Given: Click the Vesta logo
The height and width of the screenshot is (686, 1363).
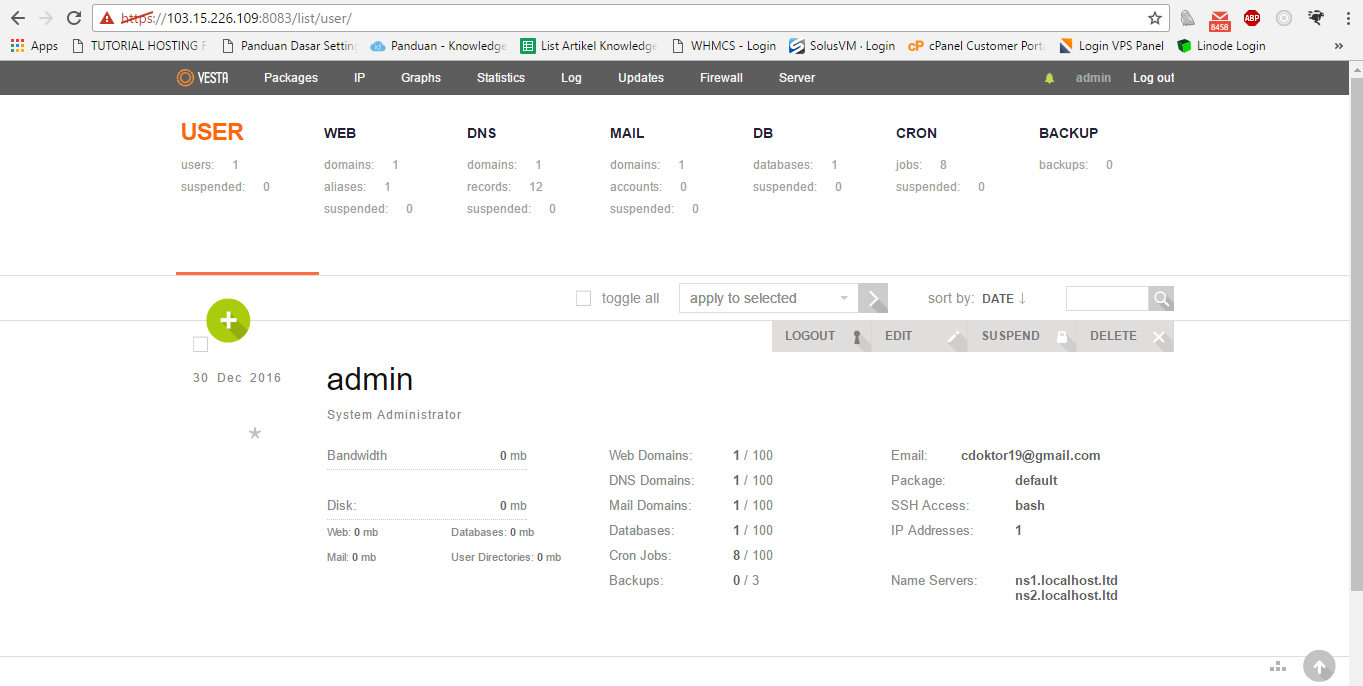Looking at the screenshot, I should (x=203, y=77).
